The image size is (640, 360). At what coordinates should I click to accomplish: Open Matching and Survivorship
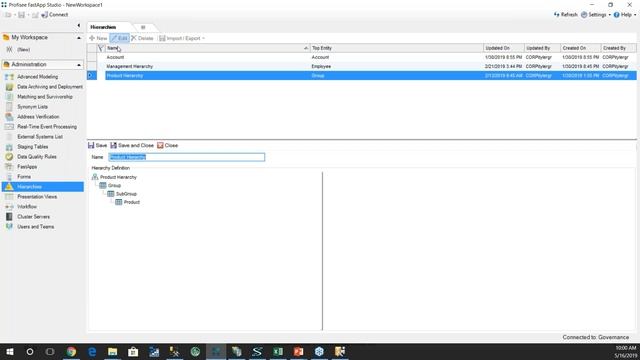[x=44, y=97]
